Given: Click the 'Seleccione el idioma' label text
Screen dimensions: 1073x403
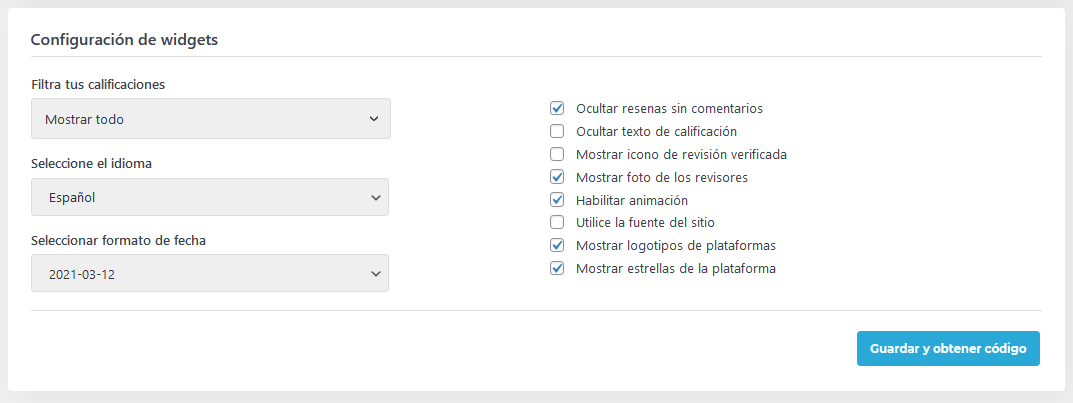Looking at the screenshot, I should pyautogui.click(x=92, y=163).
